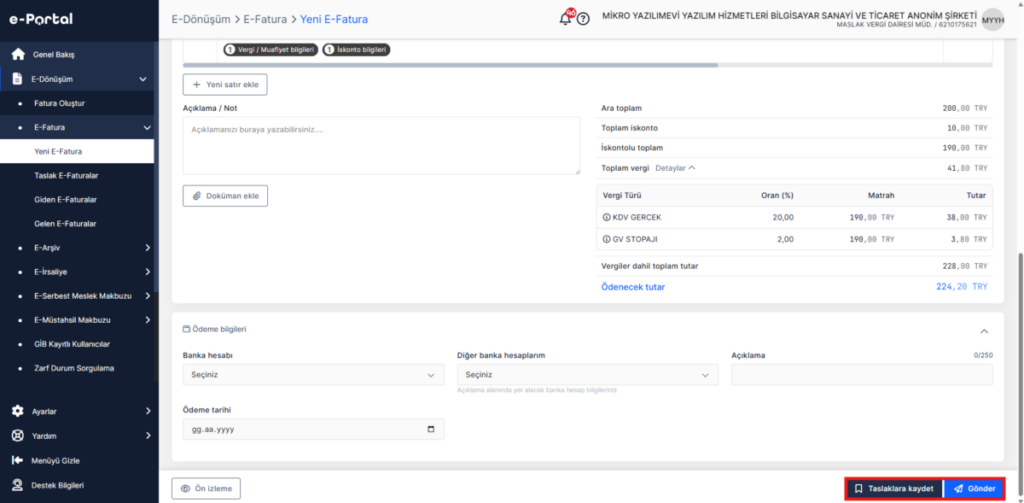This screenshot has width=1024, height=503.
Task: Open the Banka hesabı dropdown
Action: 313,375
